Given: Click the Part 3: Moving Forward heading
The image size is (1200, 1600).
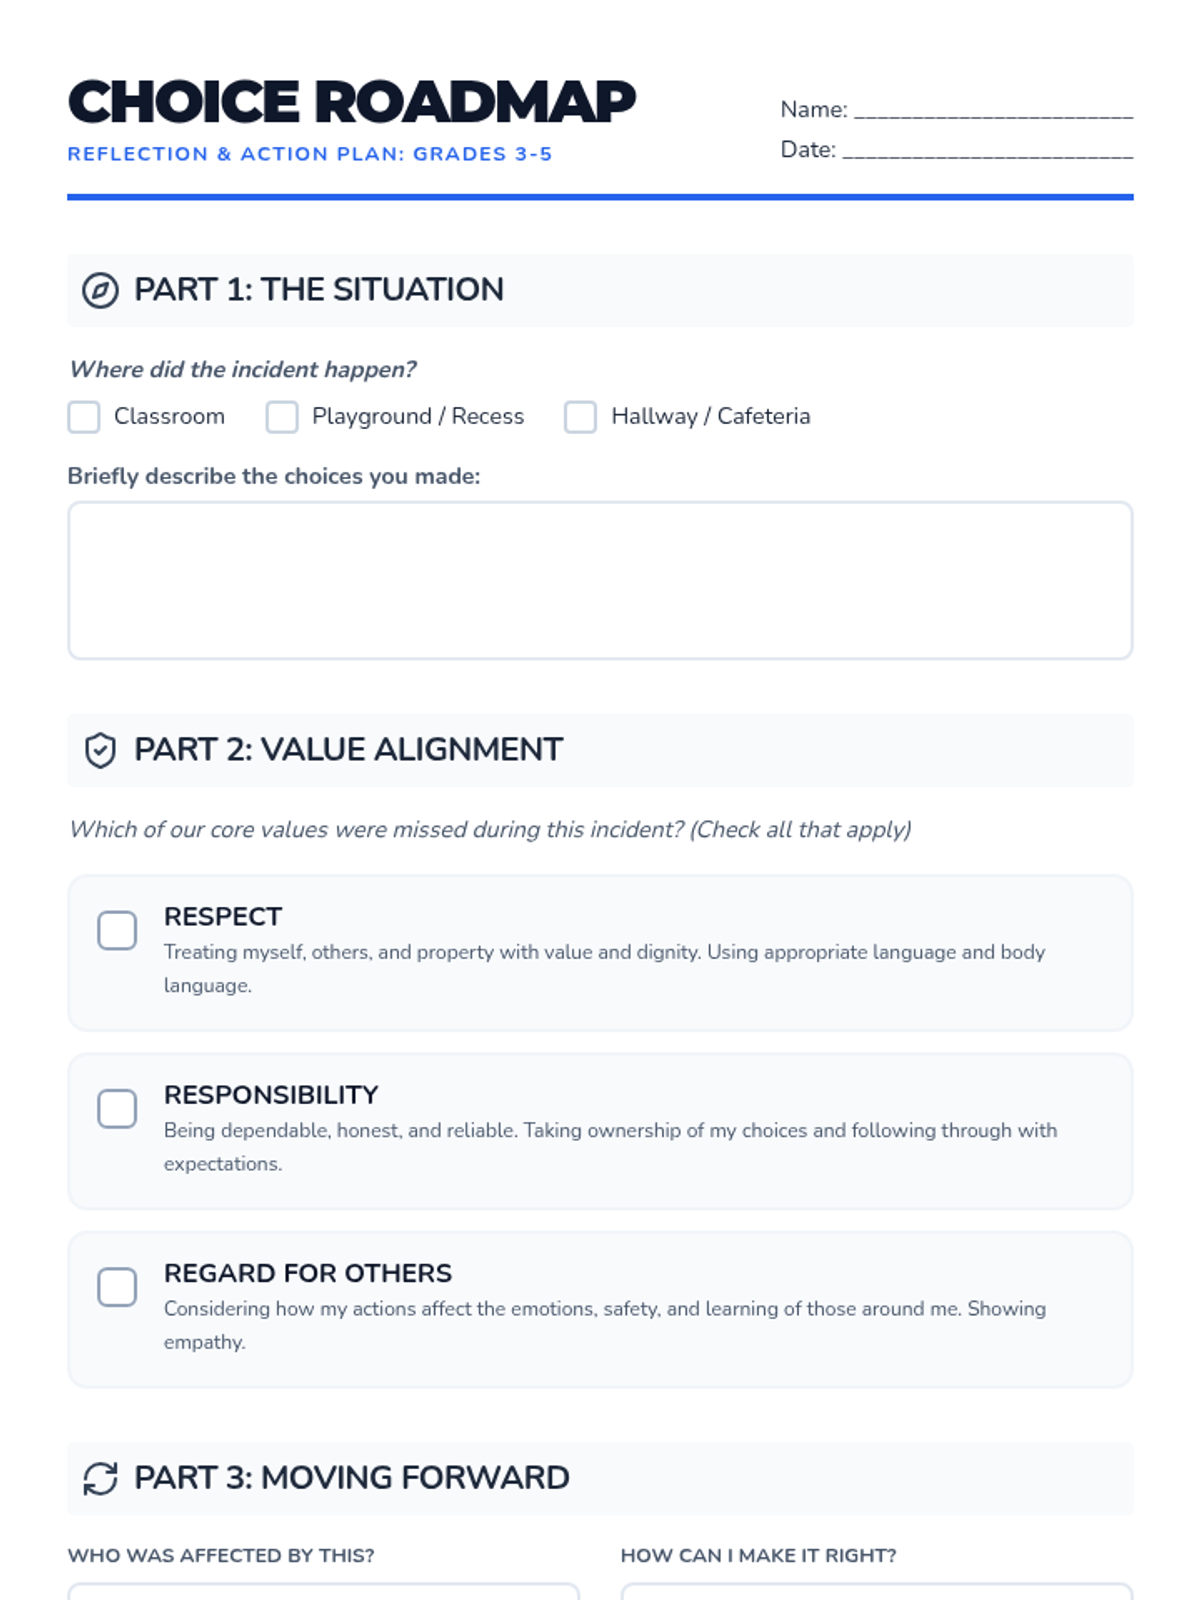Looking at the screenshot, I should (351, 1478).
